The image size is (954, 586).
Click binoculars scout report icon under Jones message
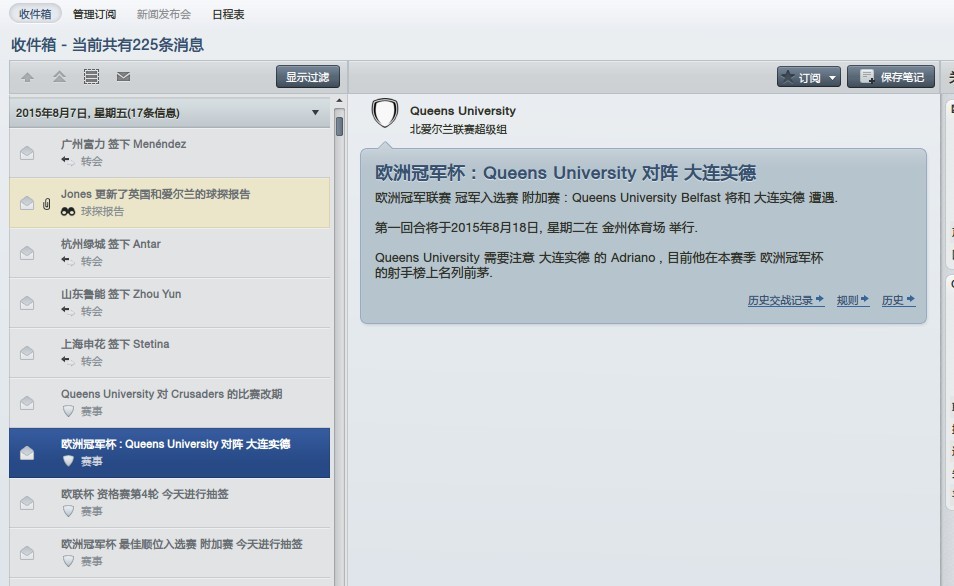(68, 211)
